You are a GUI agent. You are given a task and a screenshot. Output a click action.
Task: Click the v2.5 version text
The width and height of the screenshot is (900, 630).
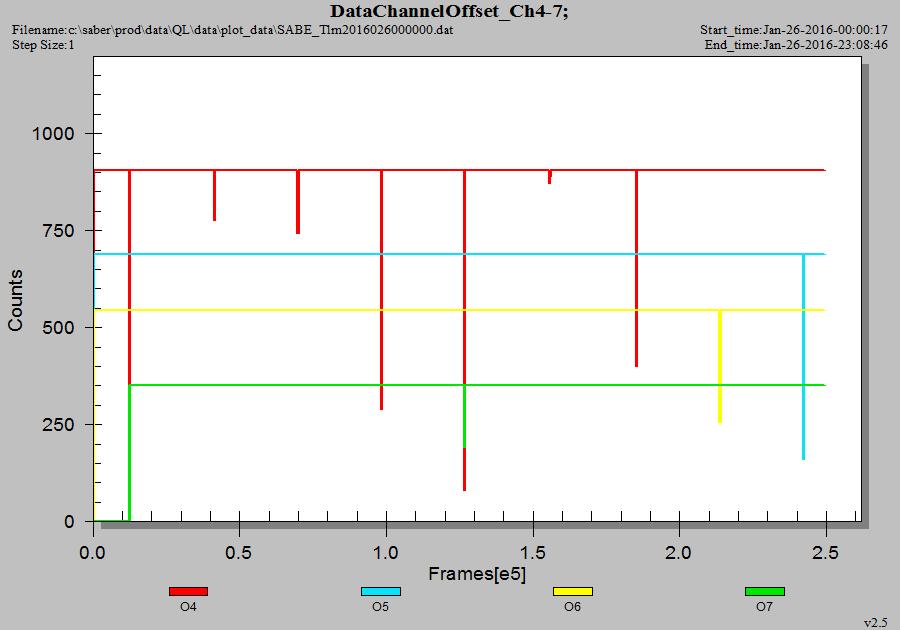click(x=876, y=623)
